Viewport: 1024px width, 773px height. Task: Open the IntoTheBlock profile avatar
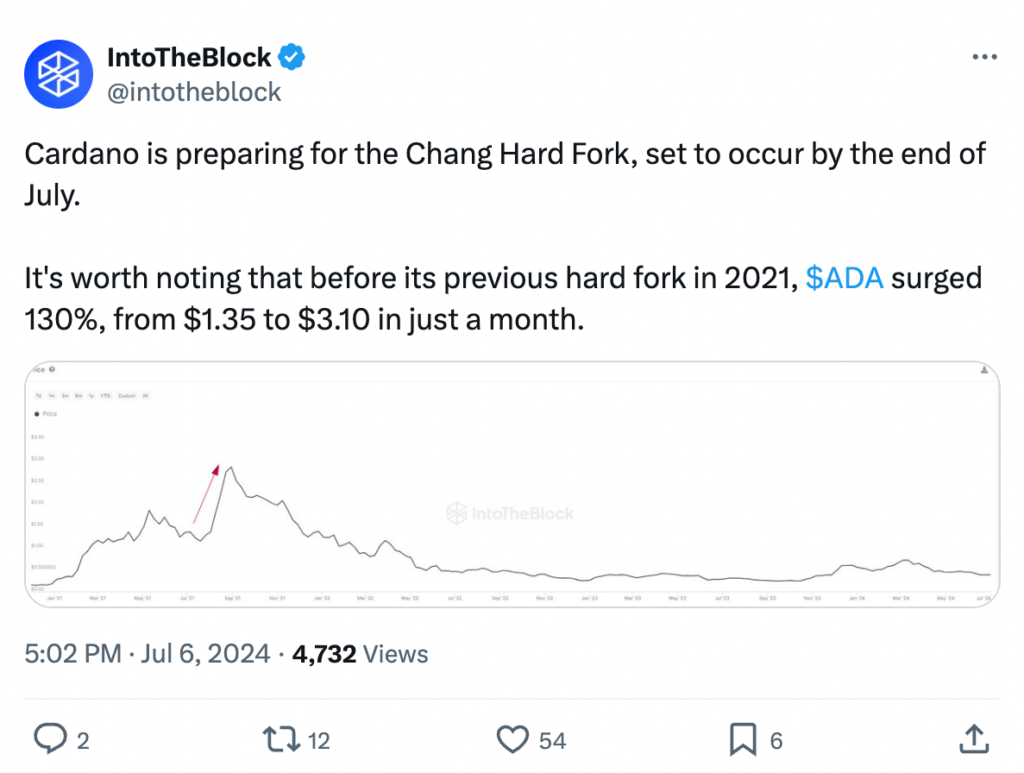[58, 74]
